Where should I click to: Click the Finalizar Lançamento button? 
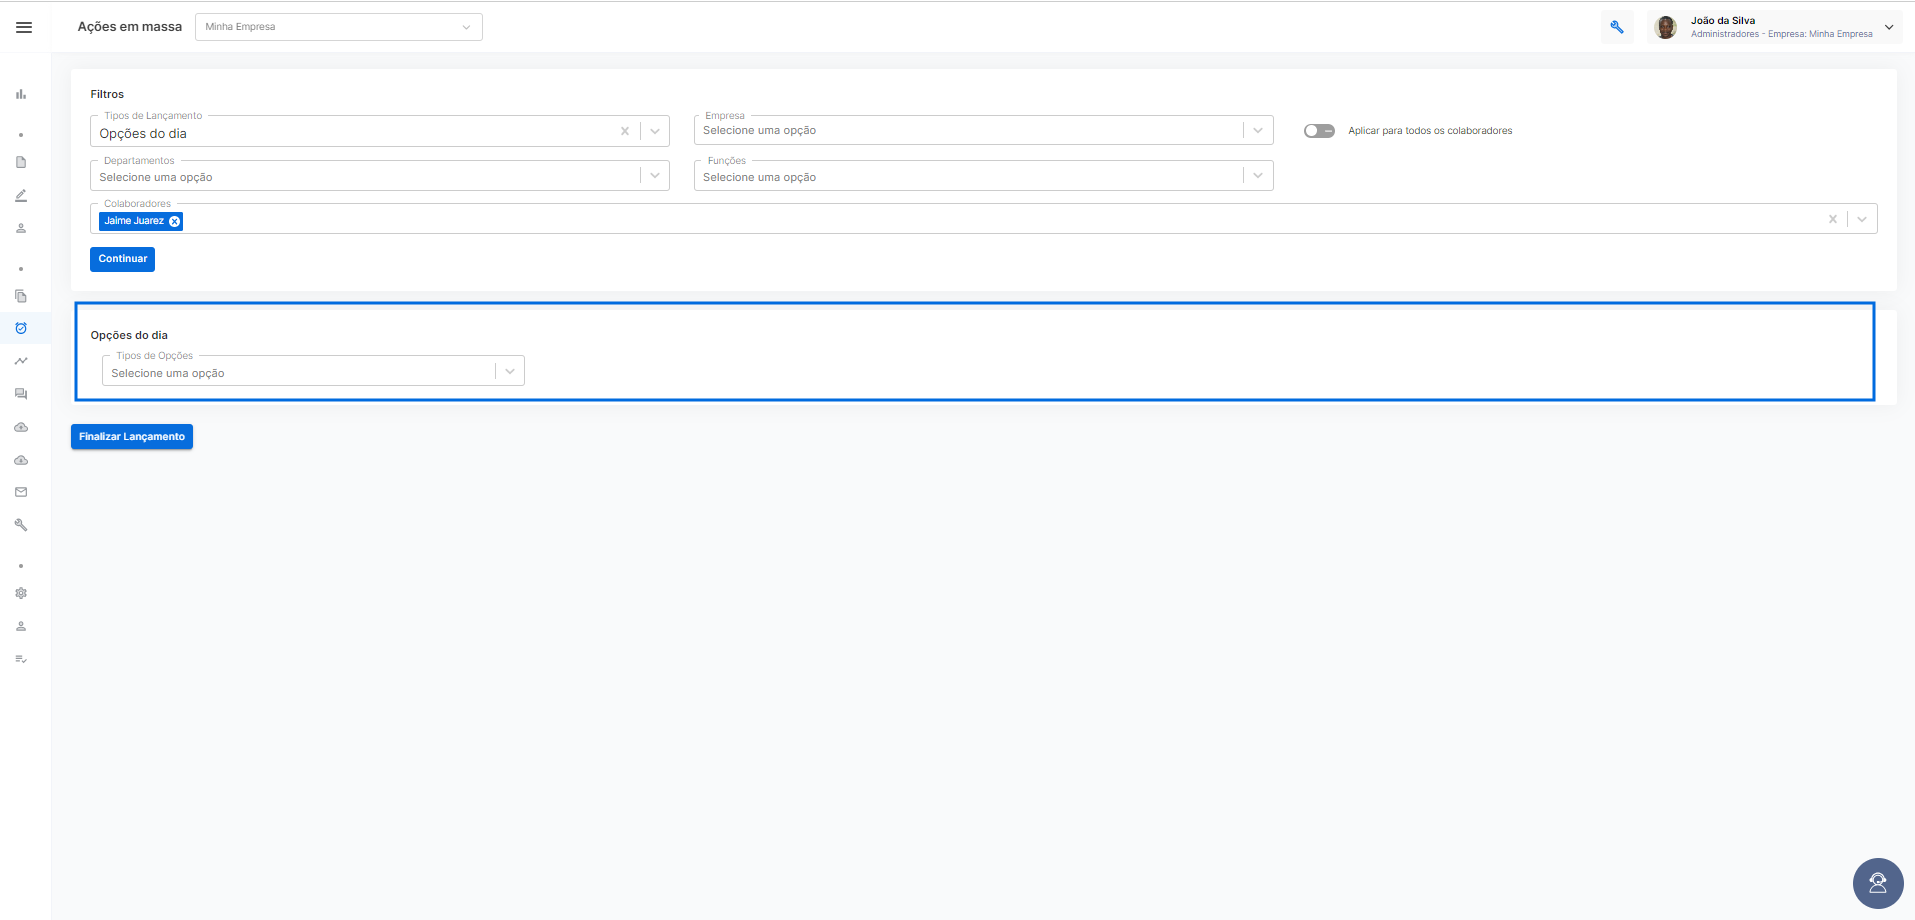(132, 437)
